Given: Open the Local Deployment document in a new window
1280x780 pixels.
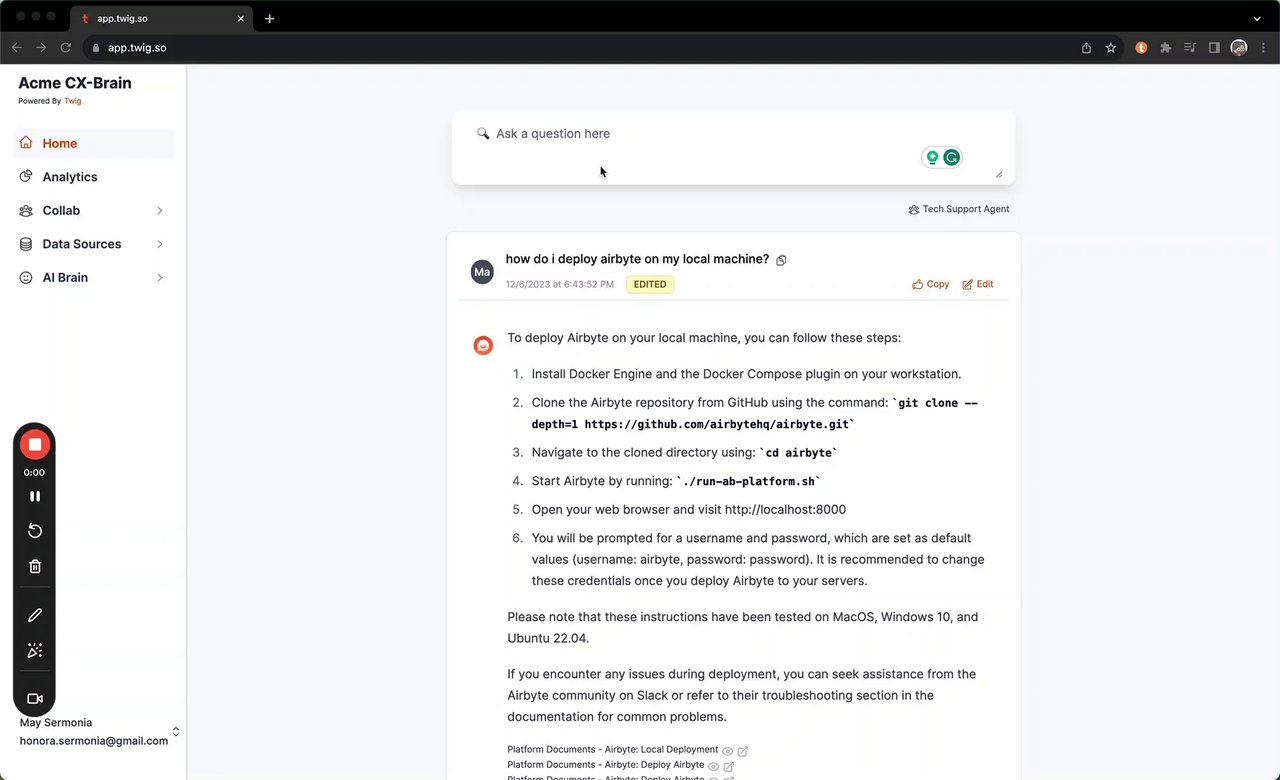Looking at the screenshot, I should click(x=743, y=751).
